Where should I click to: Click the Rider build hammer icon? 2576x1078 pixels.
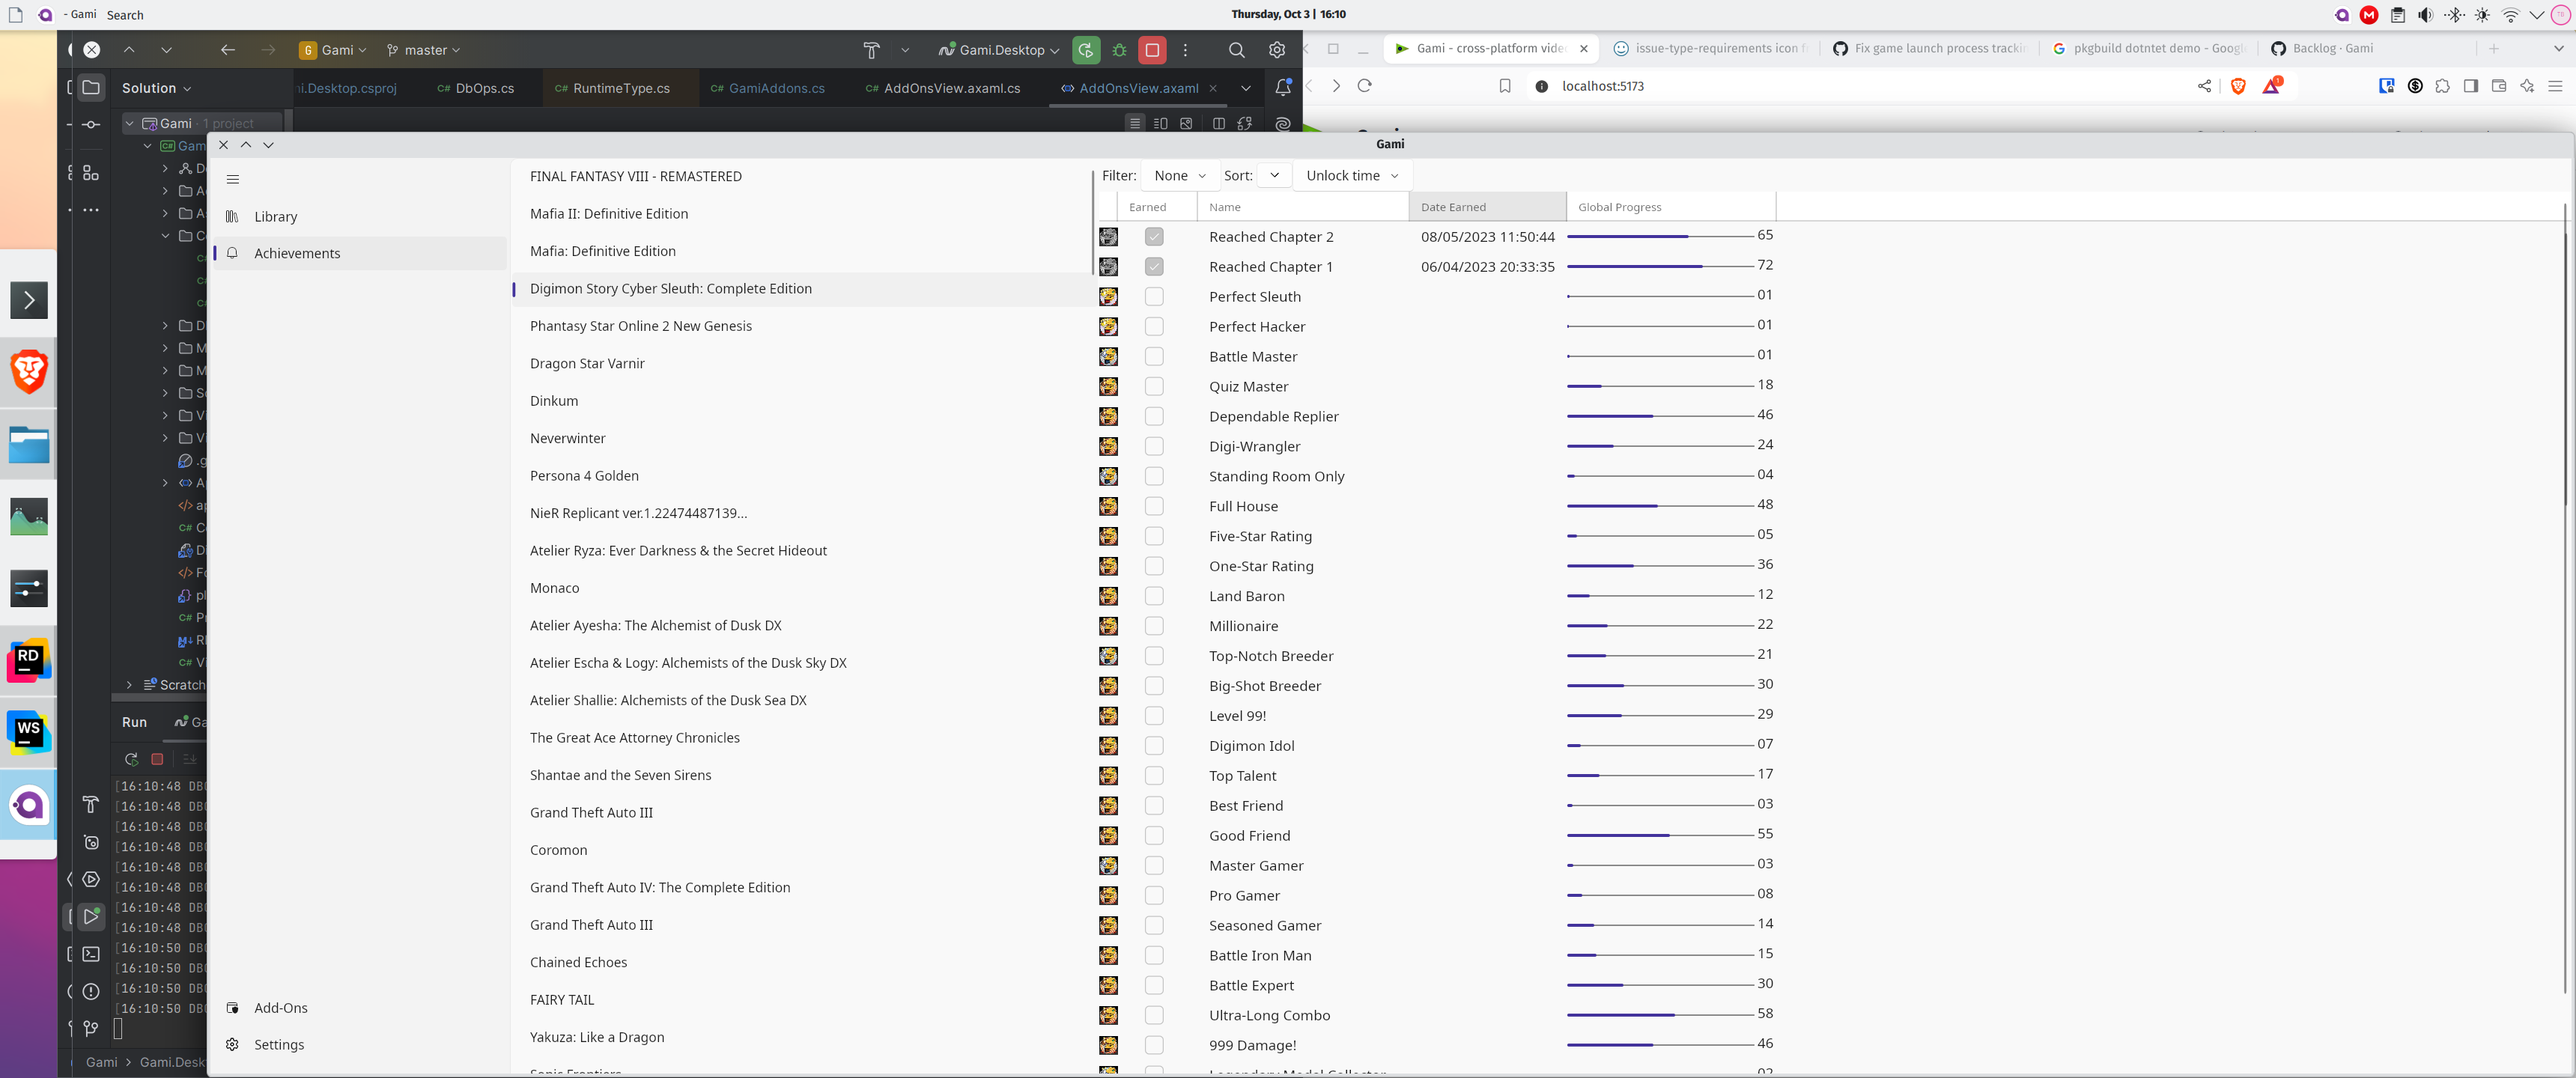[871, 50]
